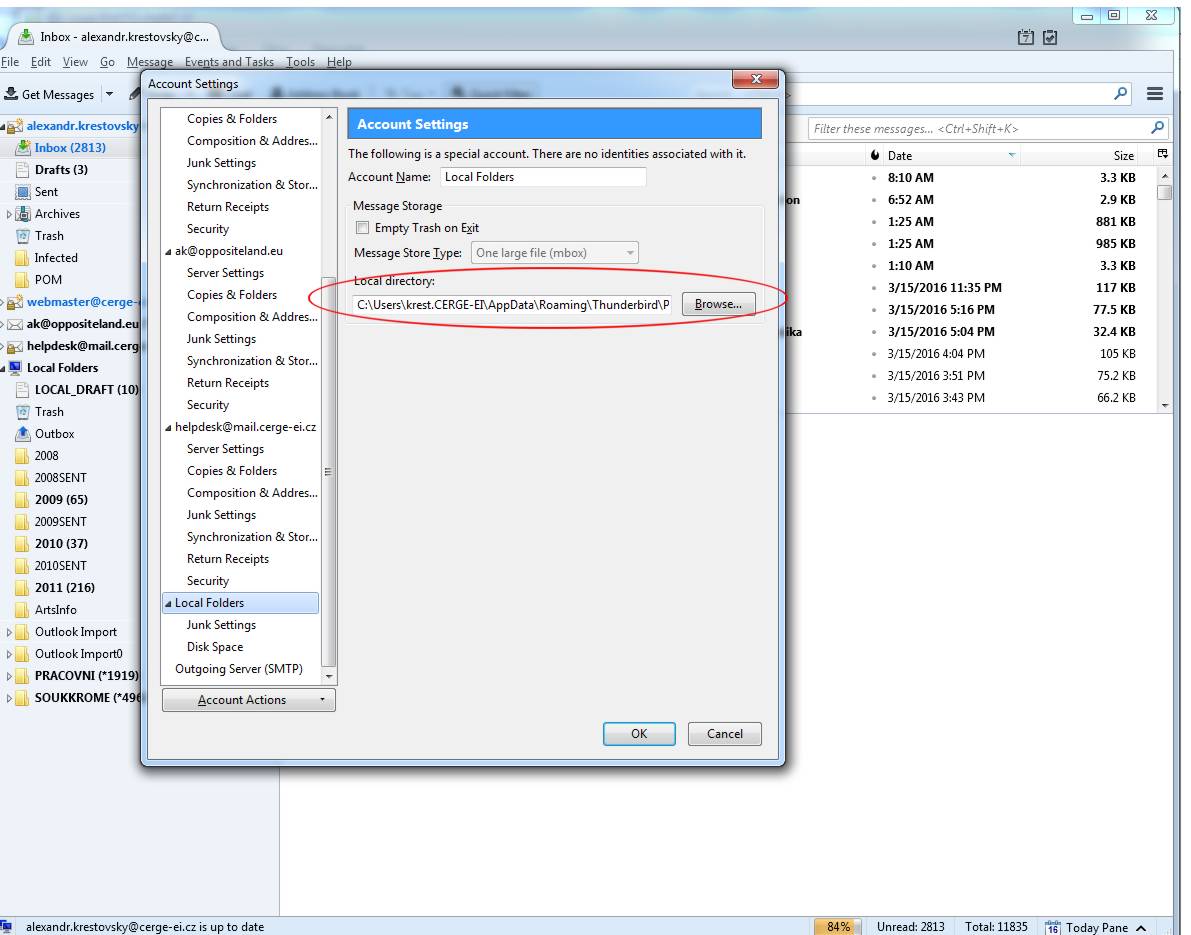Enable Empty Trash on Exit checkbox
Viewport: 1191px width, 935px height.
coord(363,228)
